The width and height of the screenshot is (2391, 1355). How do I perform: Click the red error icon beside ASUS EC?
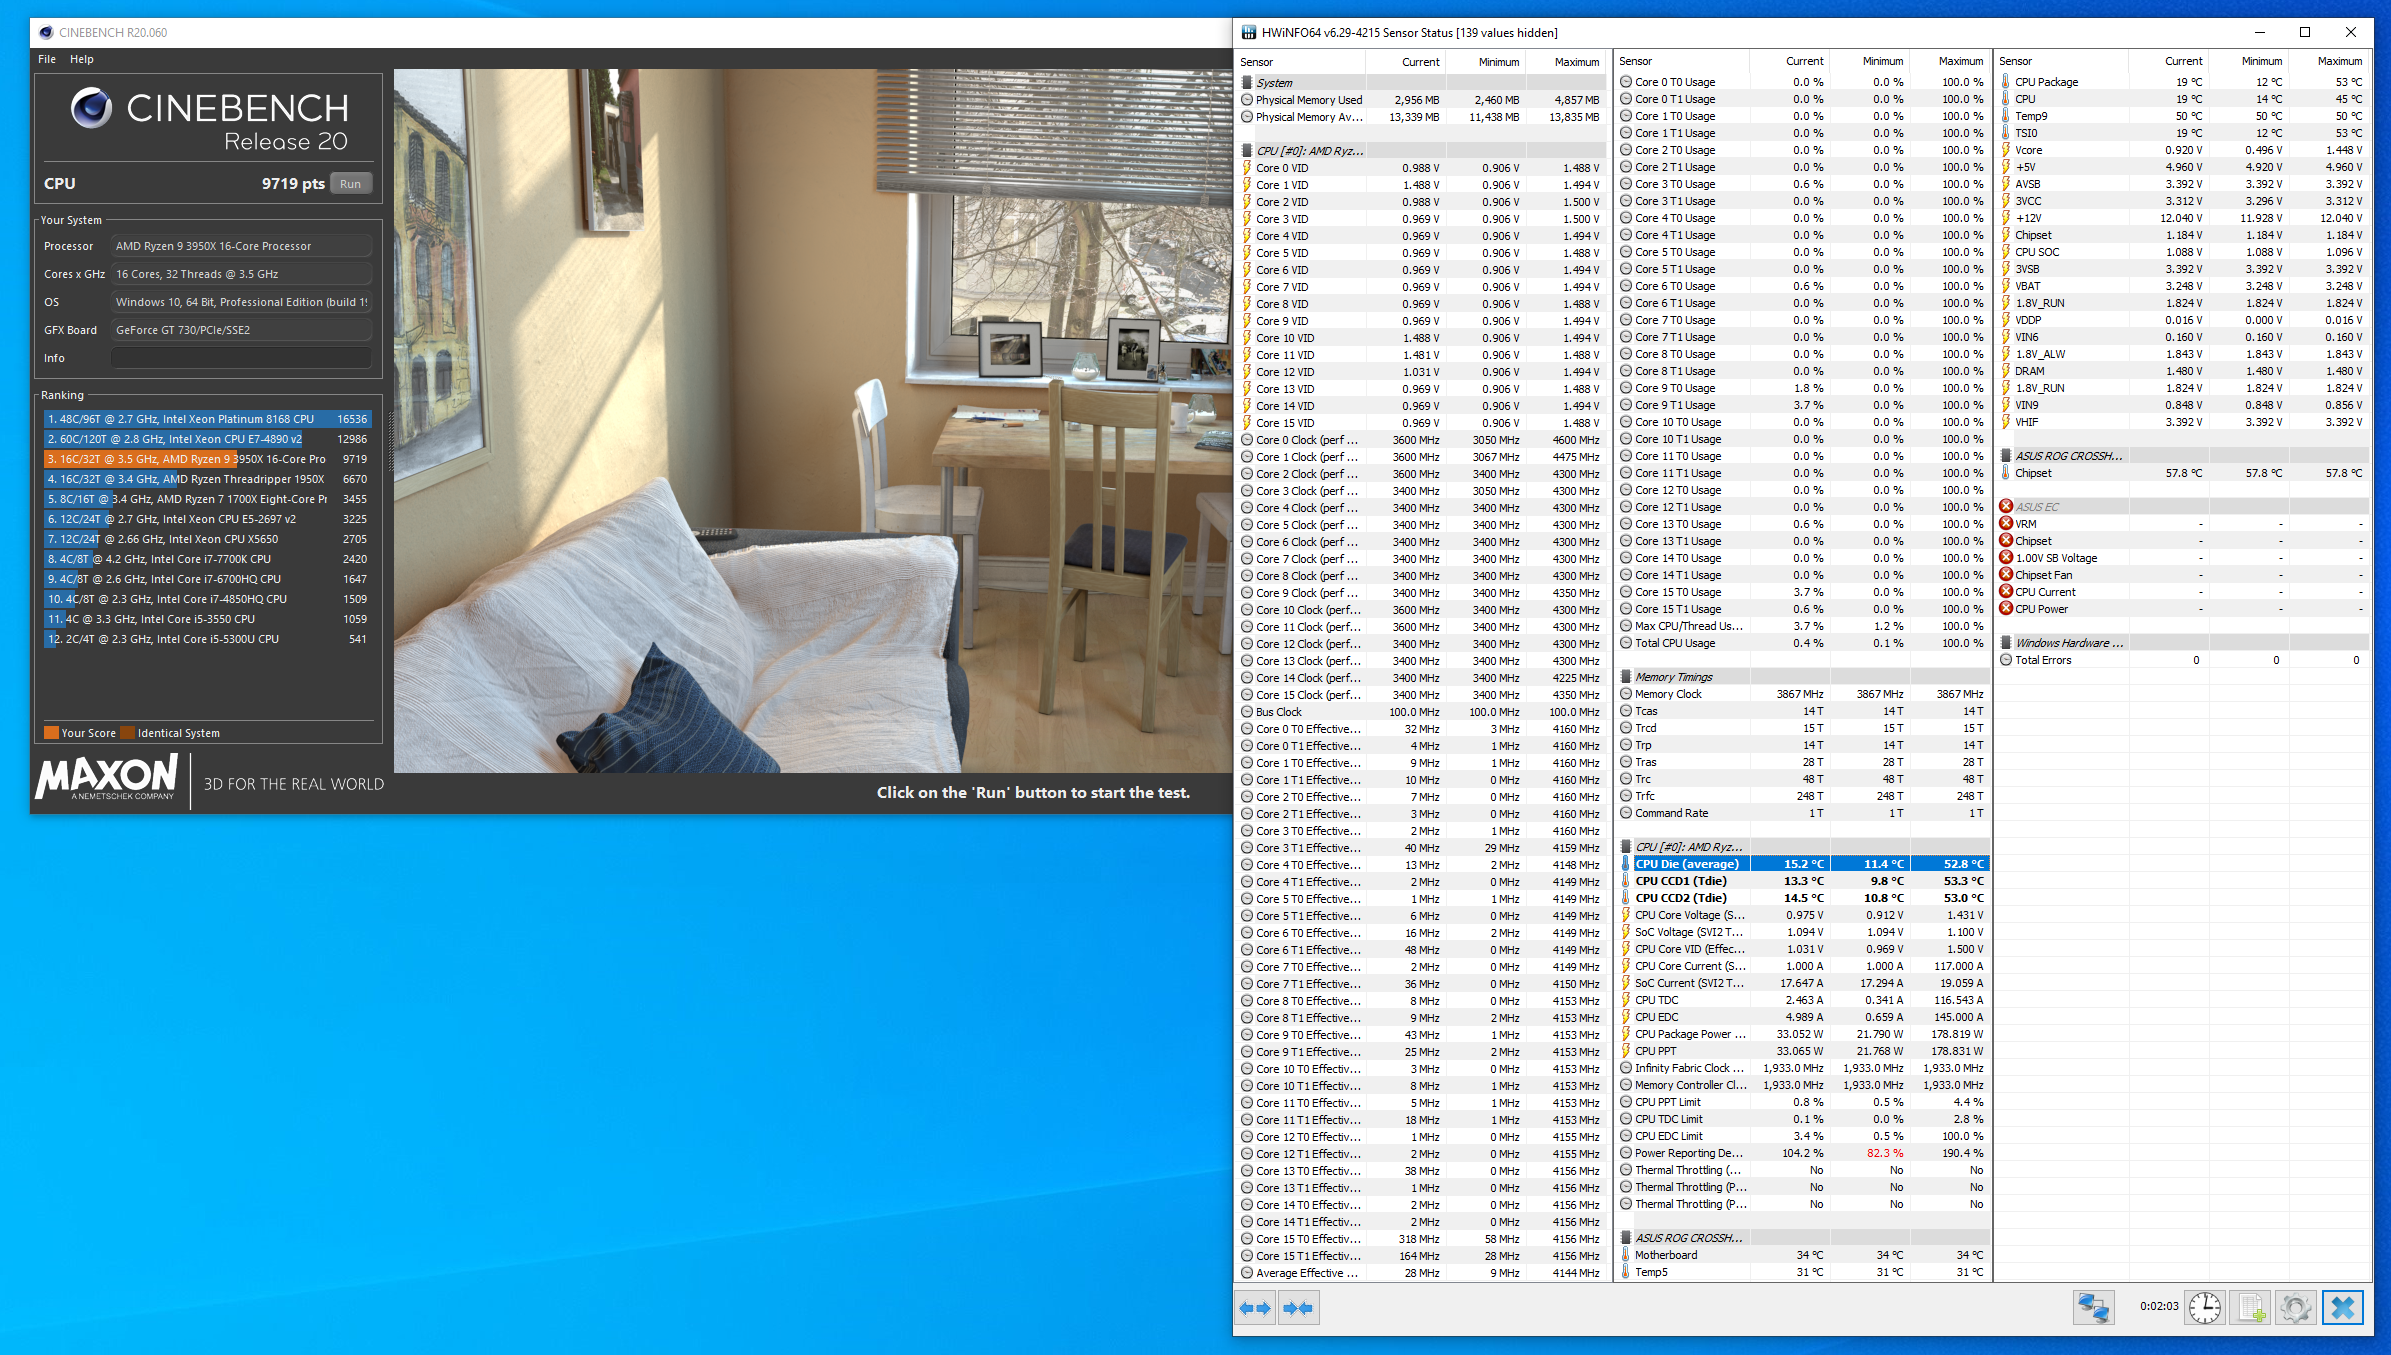pos(2005,506)
